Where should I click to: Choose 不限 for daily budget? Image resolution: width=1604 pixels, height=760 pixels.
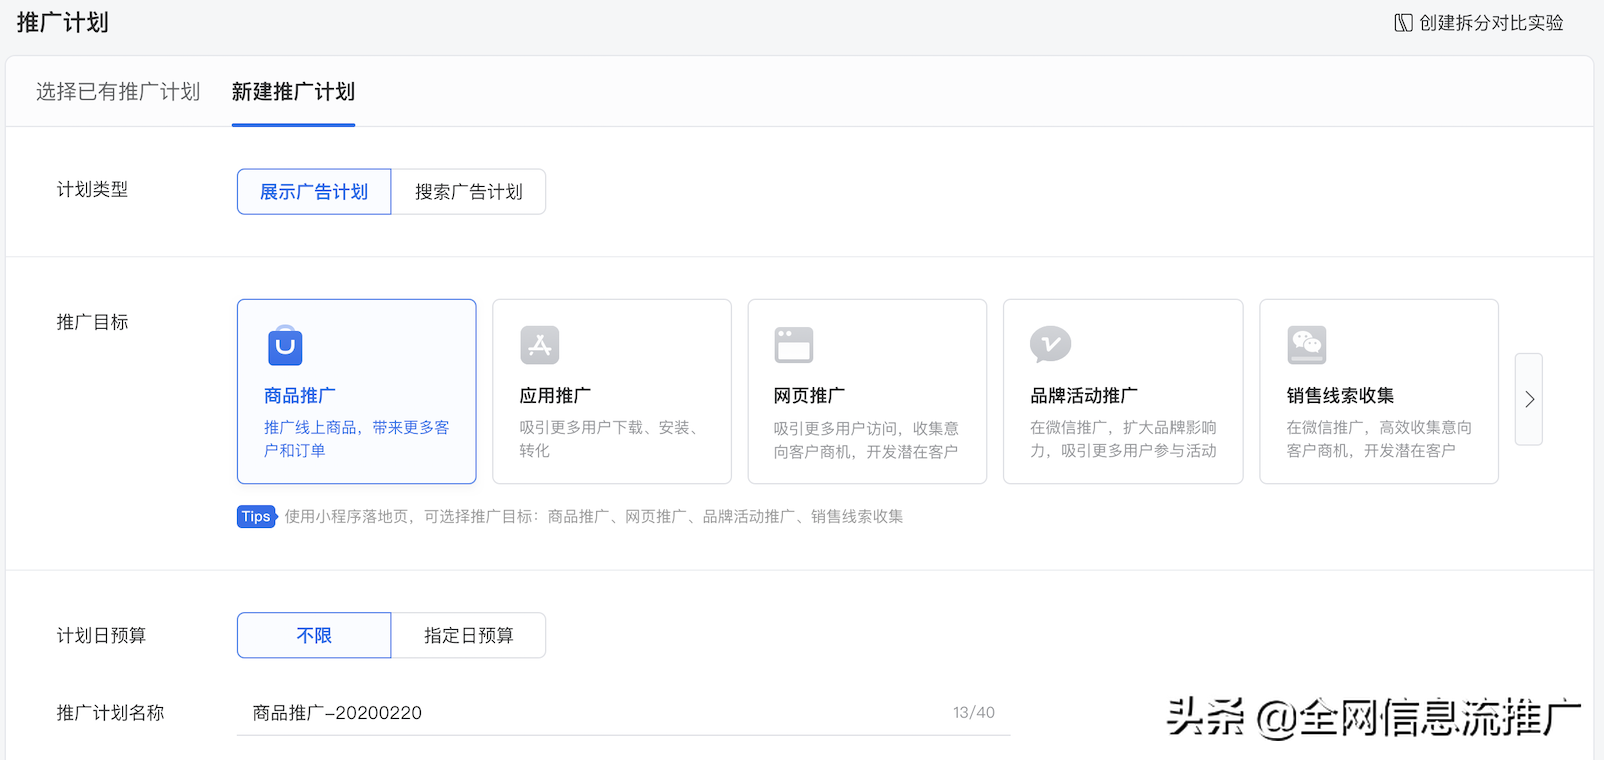point(314,635)
